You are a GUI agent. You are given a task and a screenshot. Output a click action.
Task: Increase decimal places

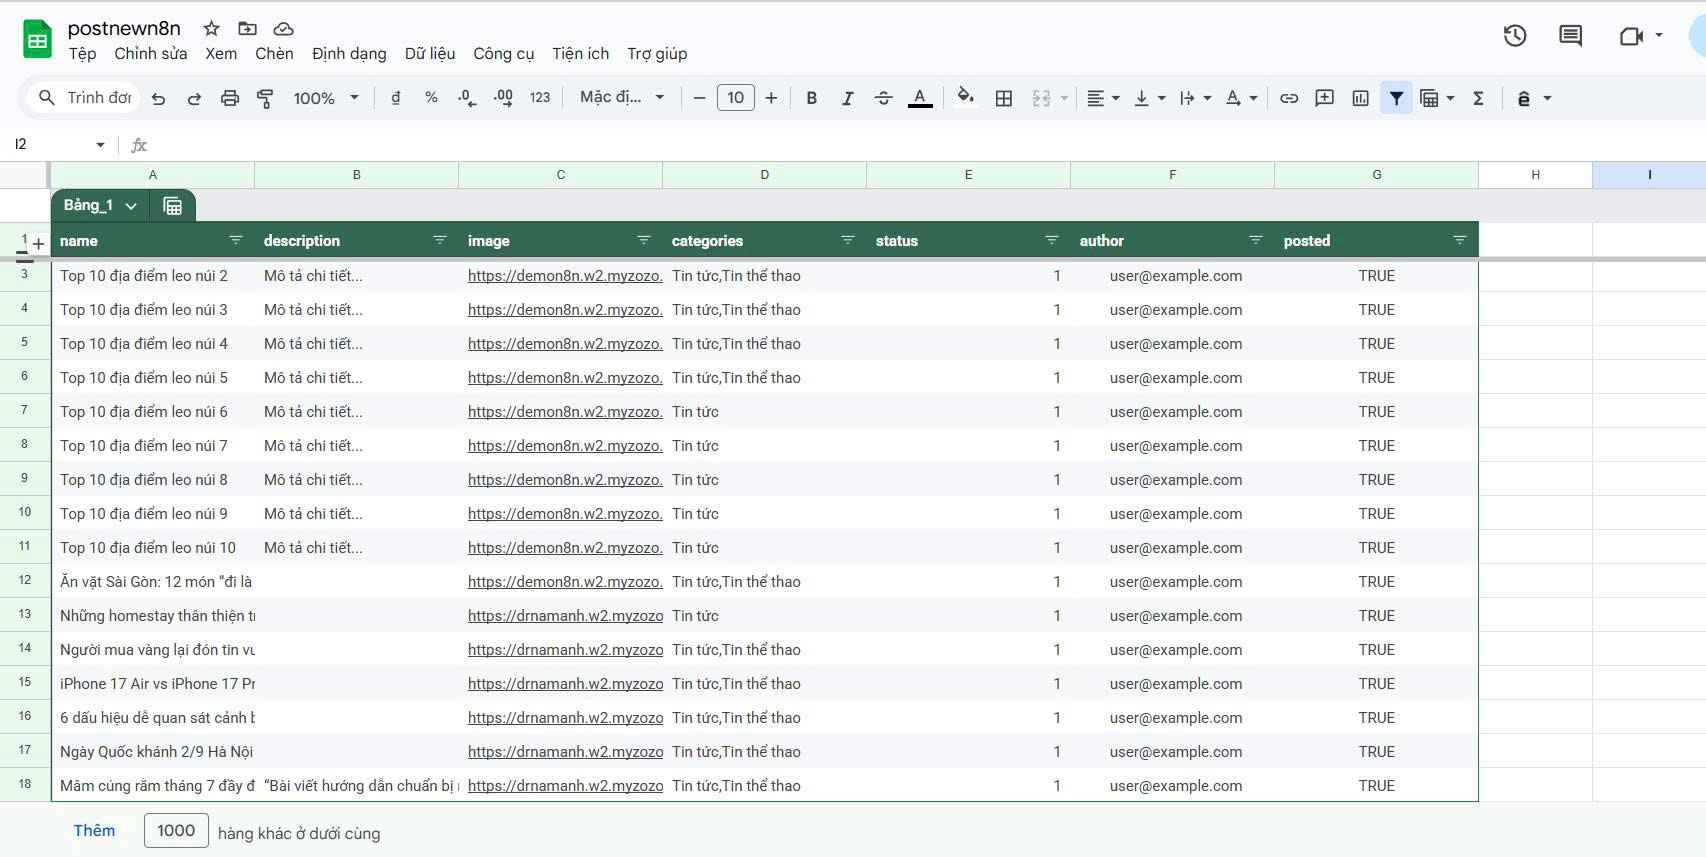coord(503,98)
